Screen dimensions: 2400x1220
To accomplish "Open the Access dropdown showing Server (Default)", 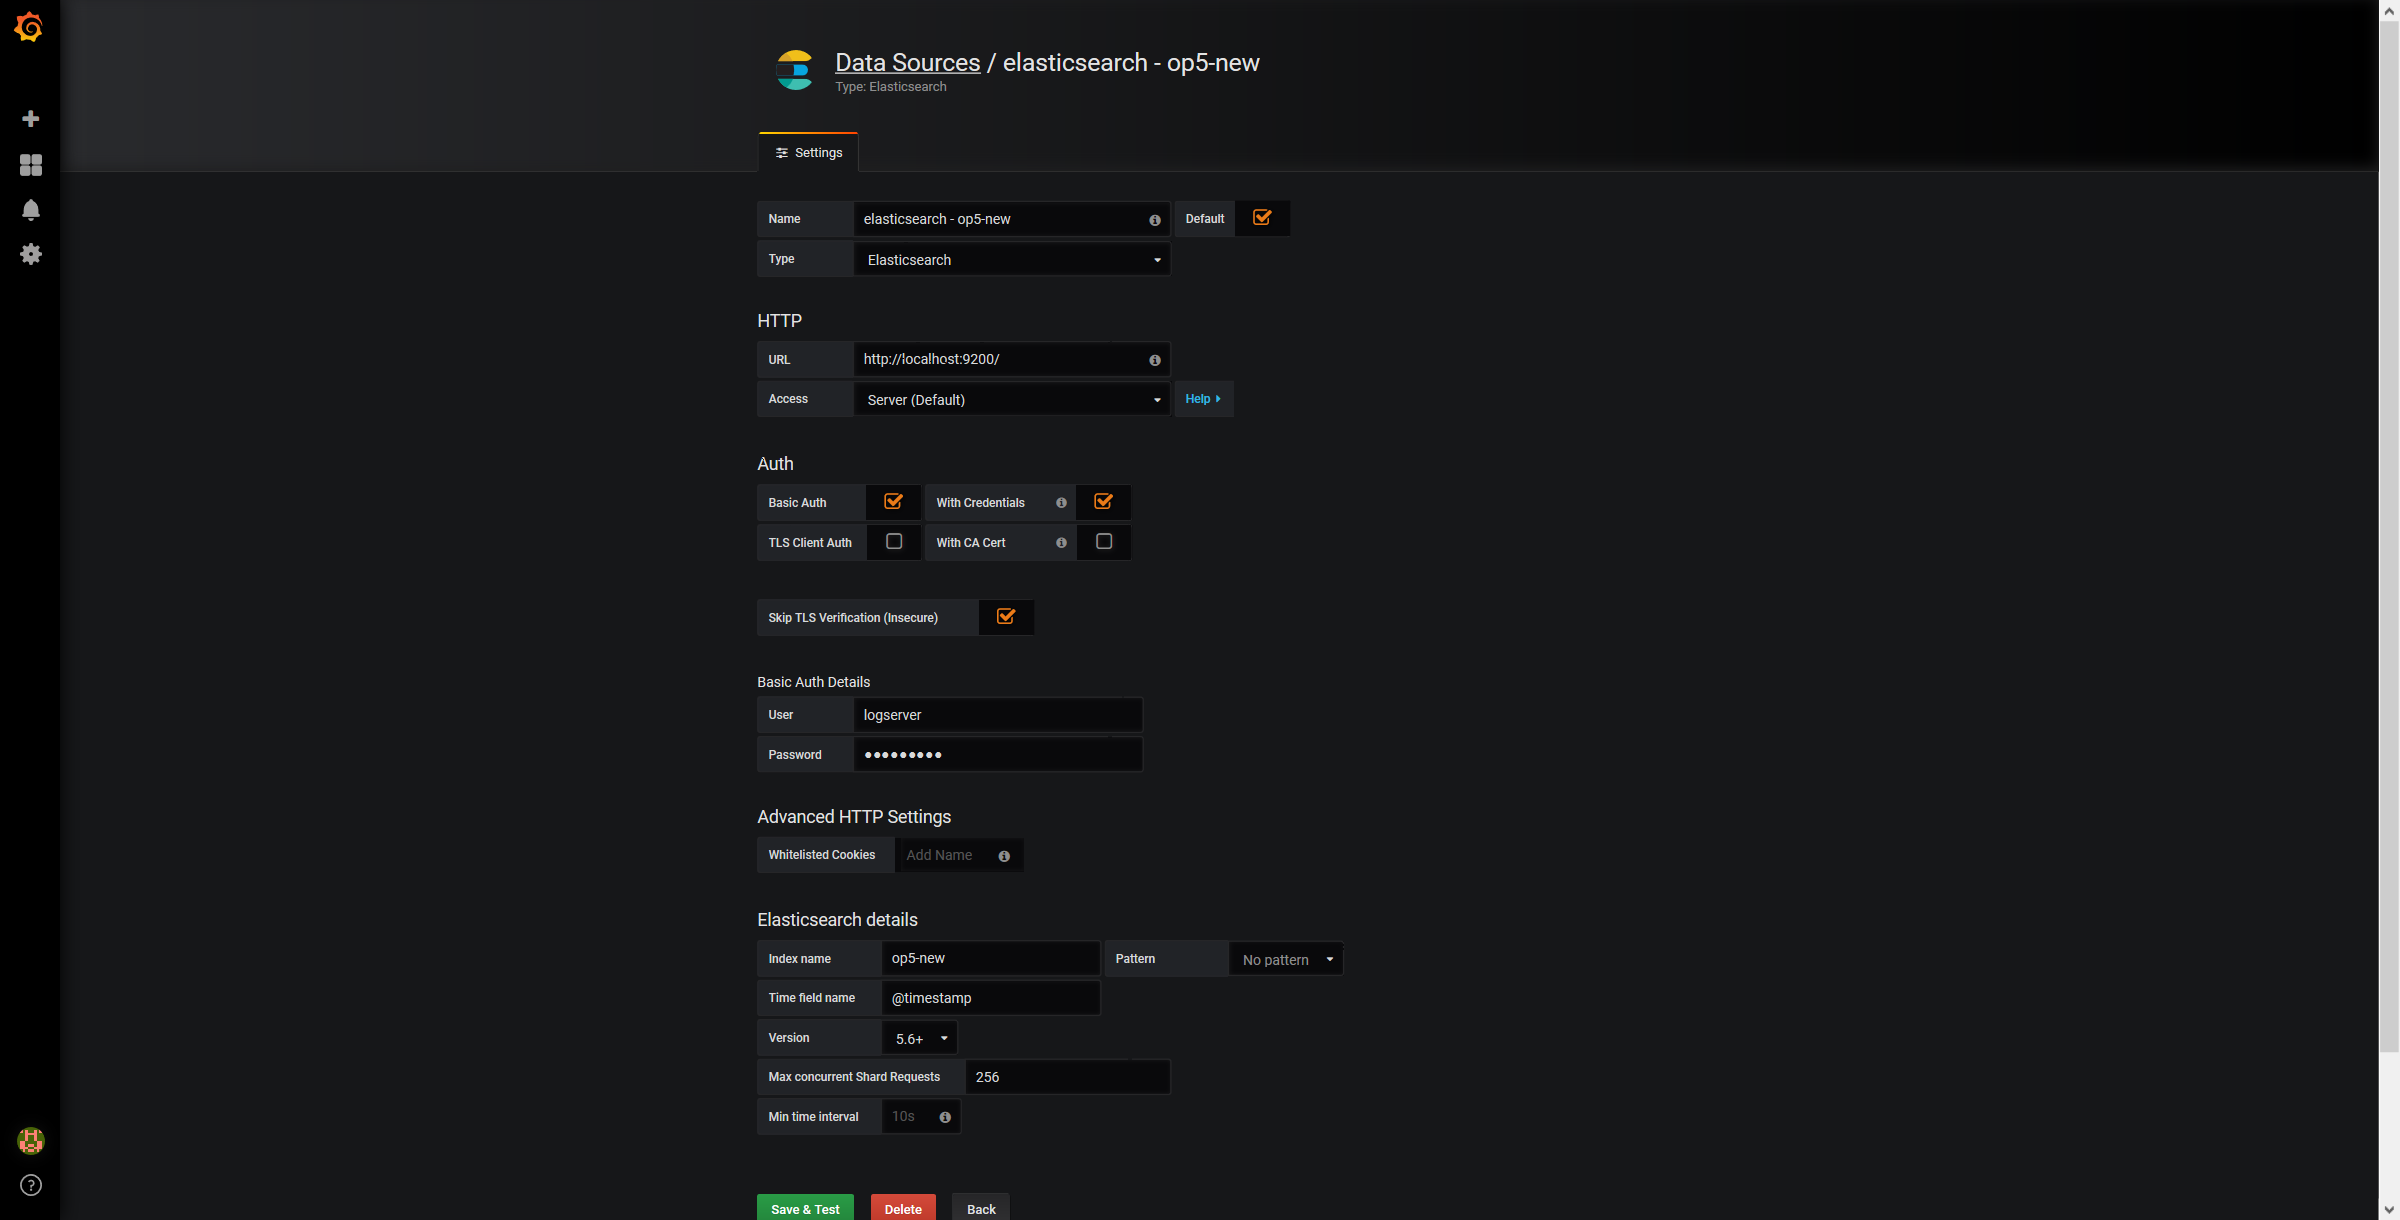I will (1012, 400).
